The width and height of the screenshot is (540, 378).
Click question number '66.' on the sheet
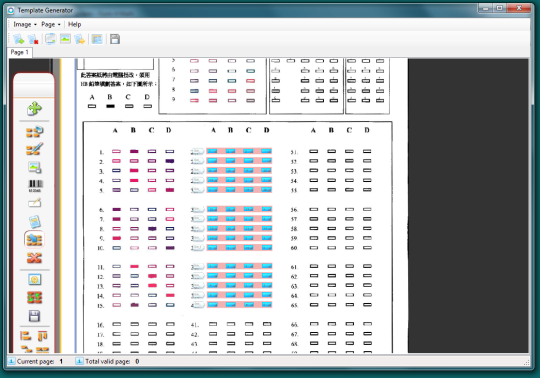(x=294, y=324)
